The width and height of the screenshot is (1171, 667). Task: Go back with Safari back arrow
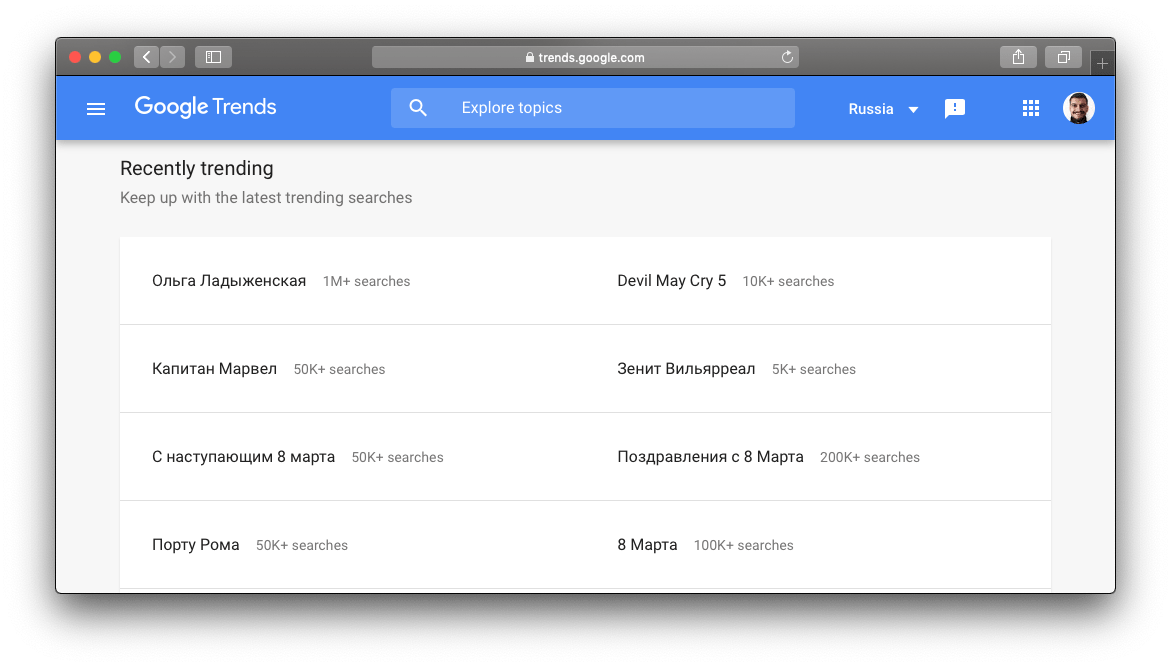[x=146, y=57]
